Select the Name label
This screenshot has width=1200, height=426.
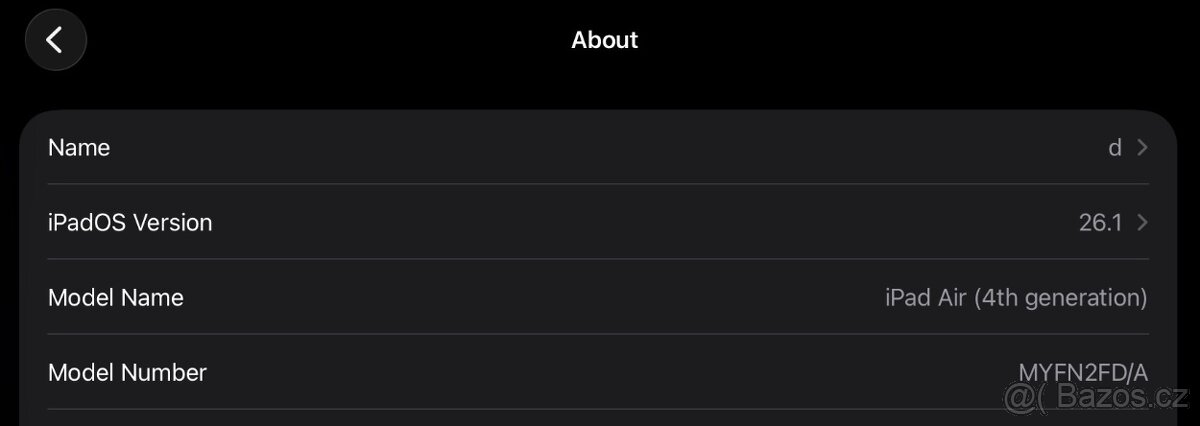click(79, 148)
